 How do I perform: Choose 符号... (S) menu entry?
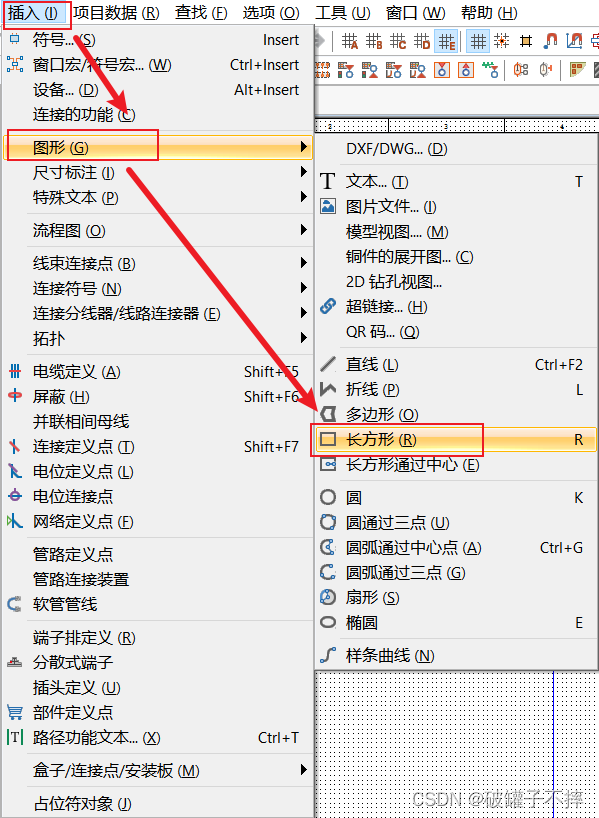pos(158,40)
